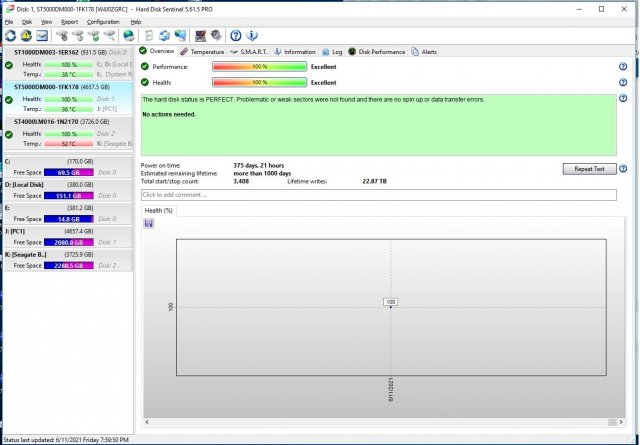640x445 pixels.
Task: Open the Report menu
Action: pos(69,21)
